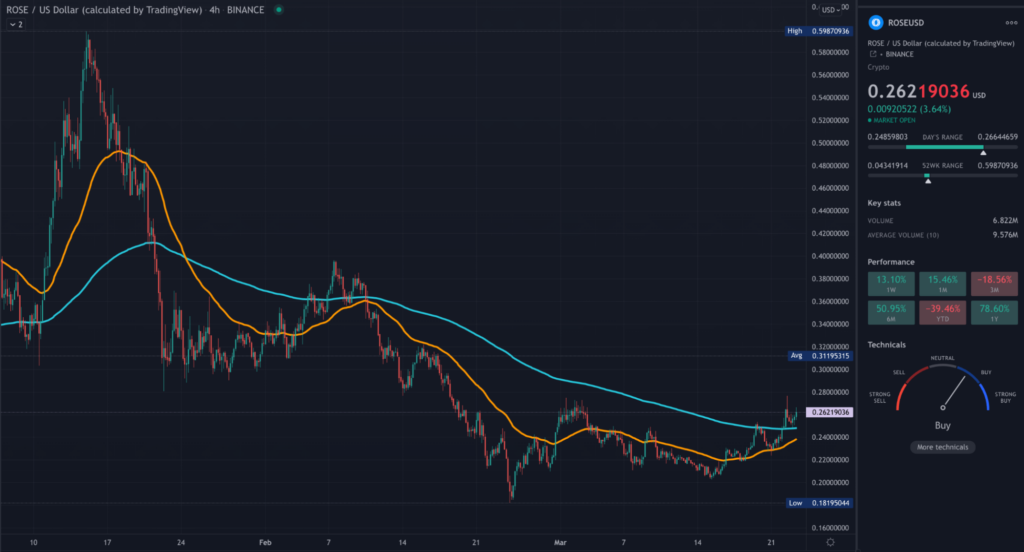Click the 3M performance tile showing -18.56%
The image size is (1024, 552).
tap(992, 283)
